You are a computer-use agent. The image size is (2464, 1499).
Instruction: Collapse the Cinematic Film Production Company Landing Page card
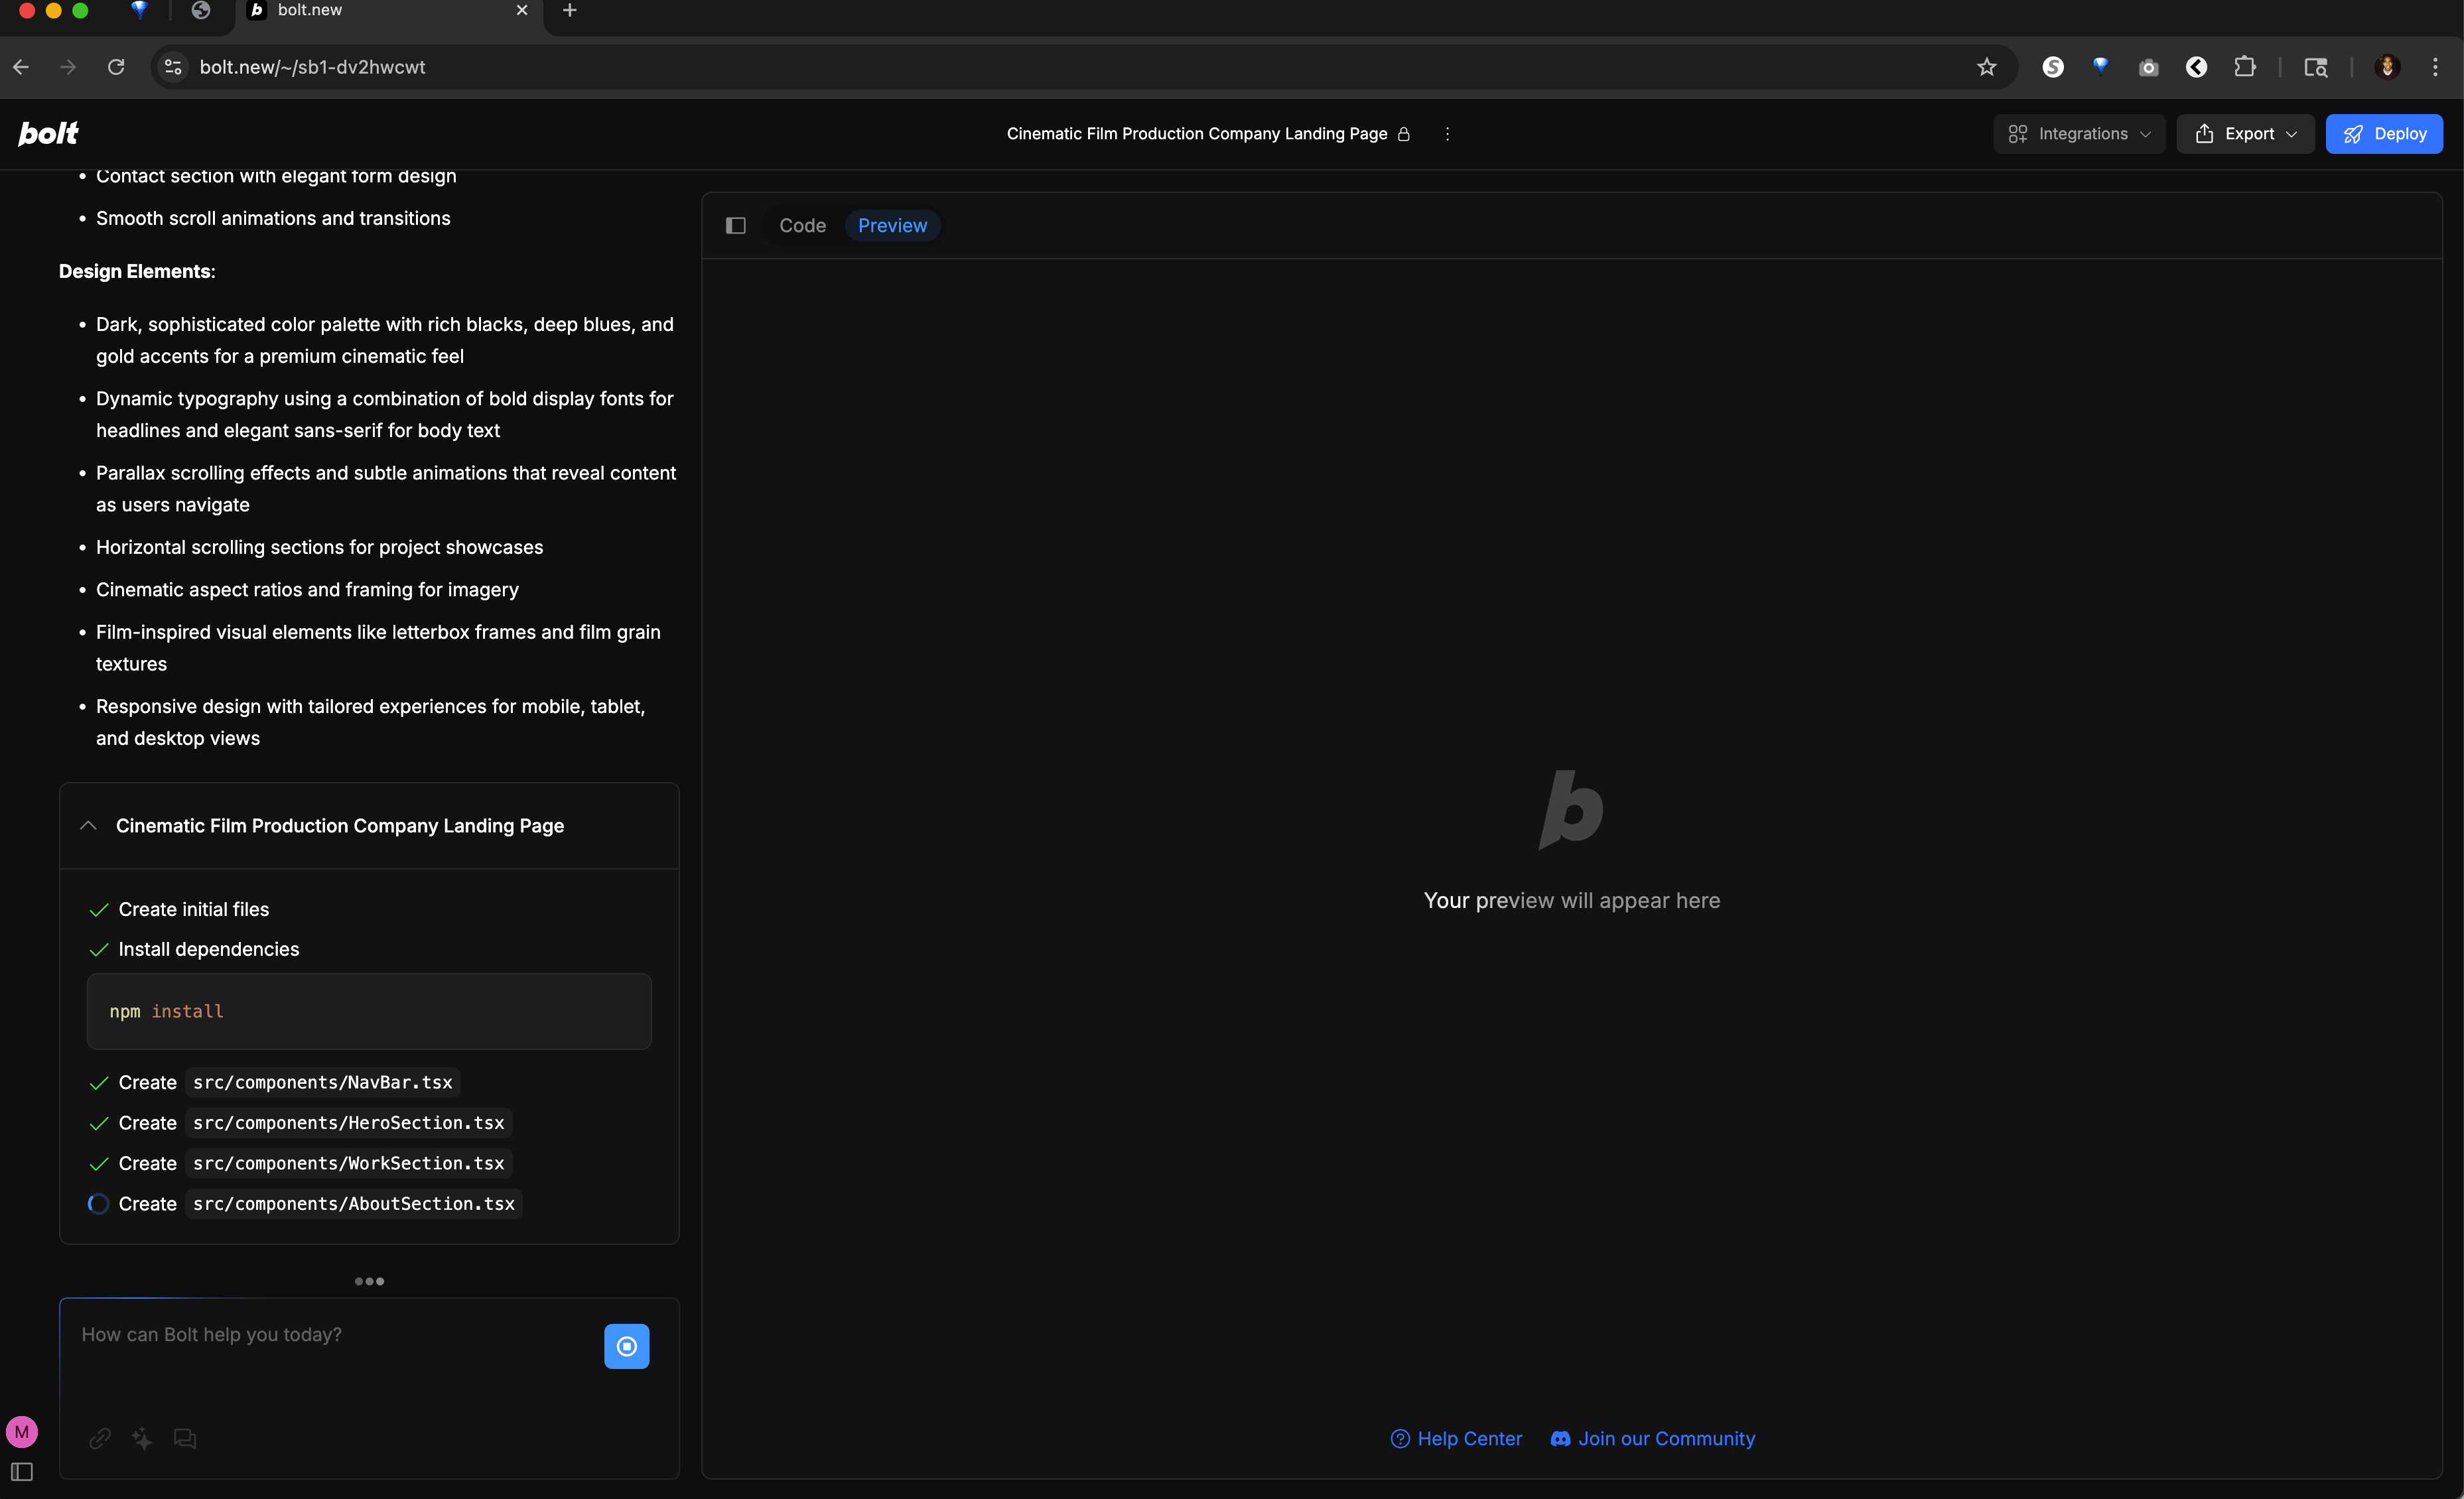88,826
